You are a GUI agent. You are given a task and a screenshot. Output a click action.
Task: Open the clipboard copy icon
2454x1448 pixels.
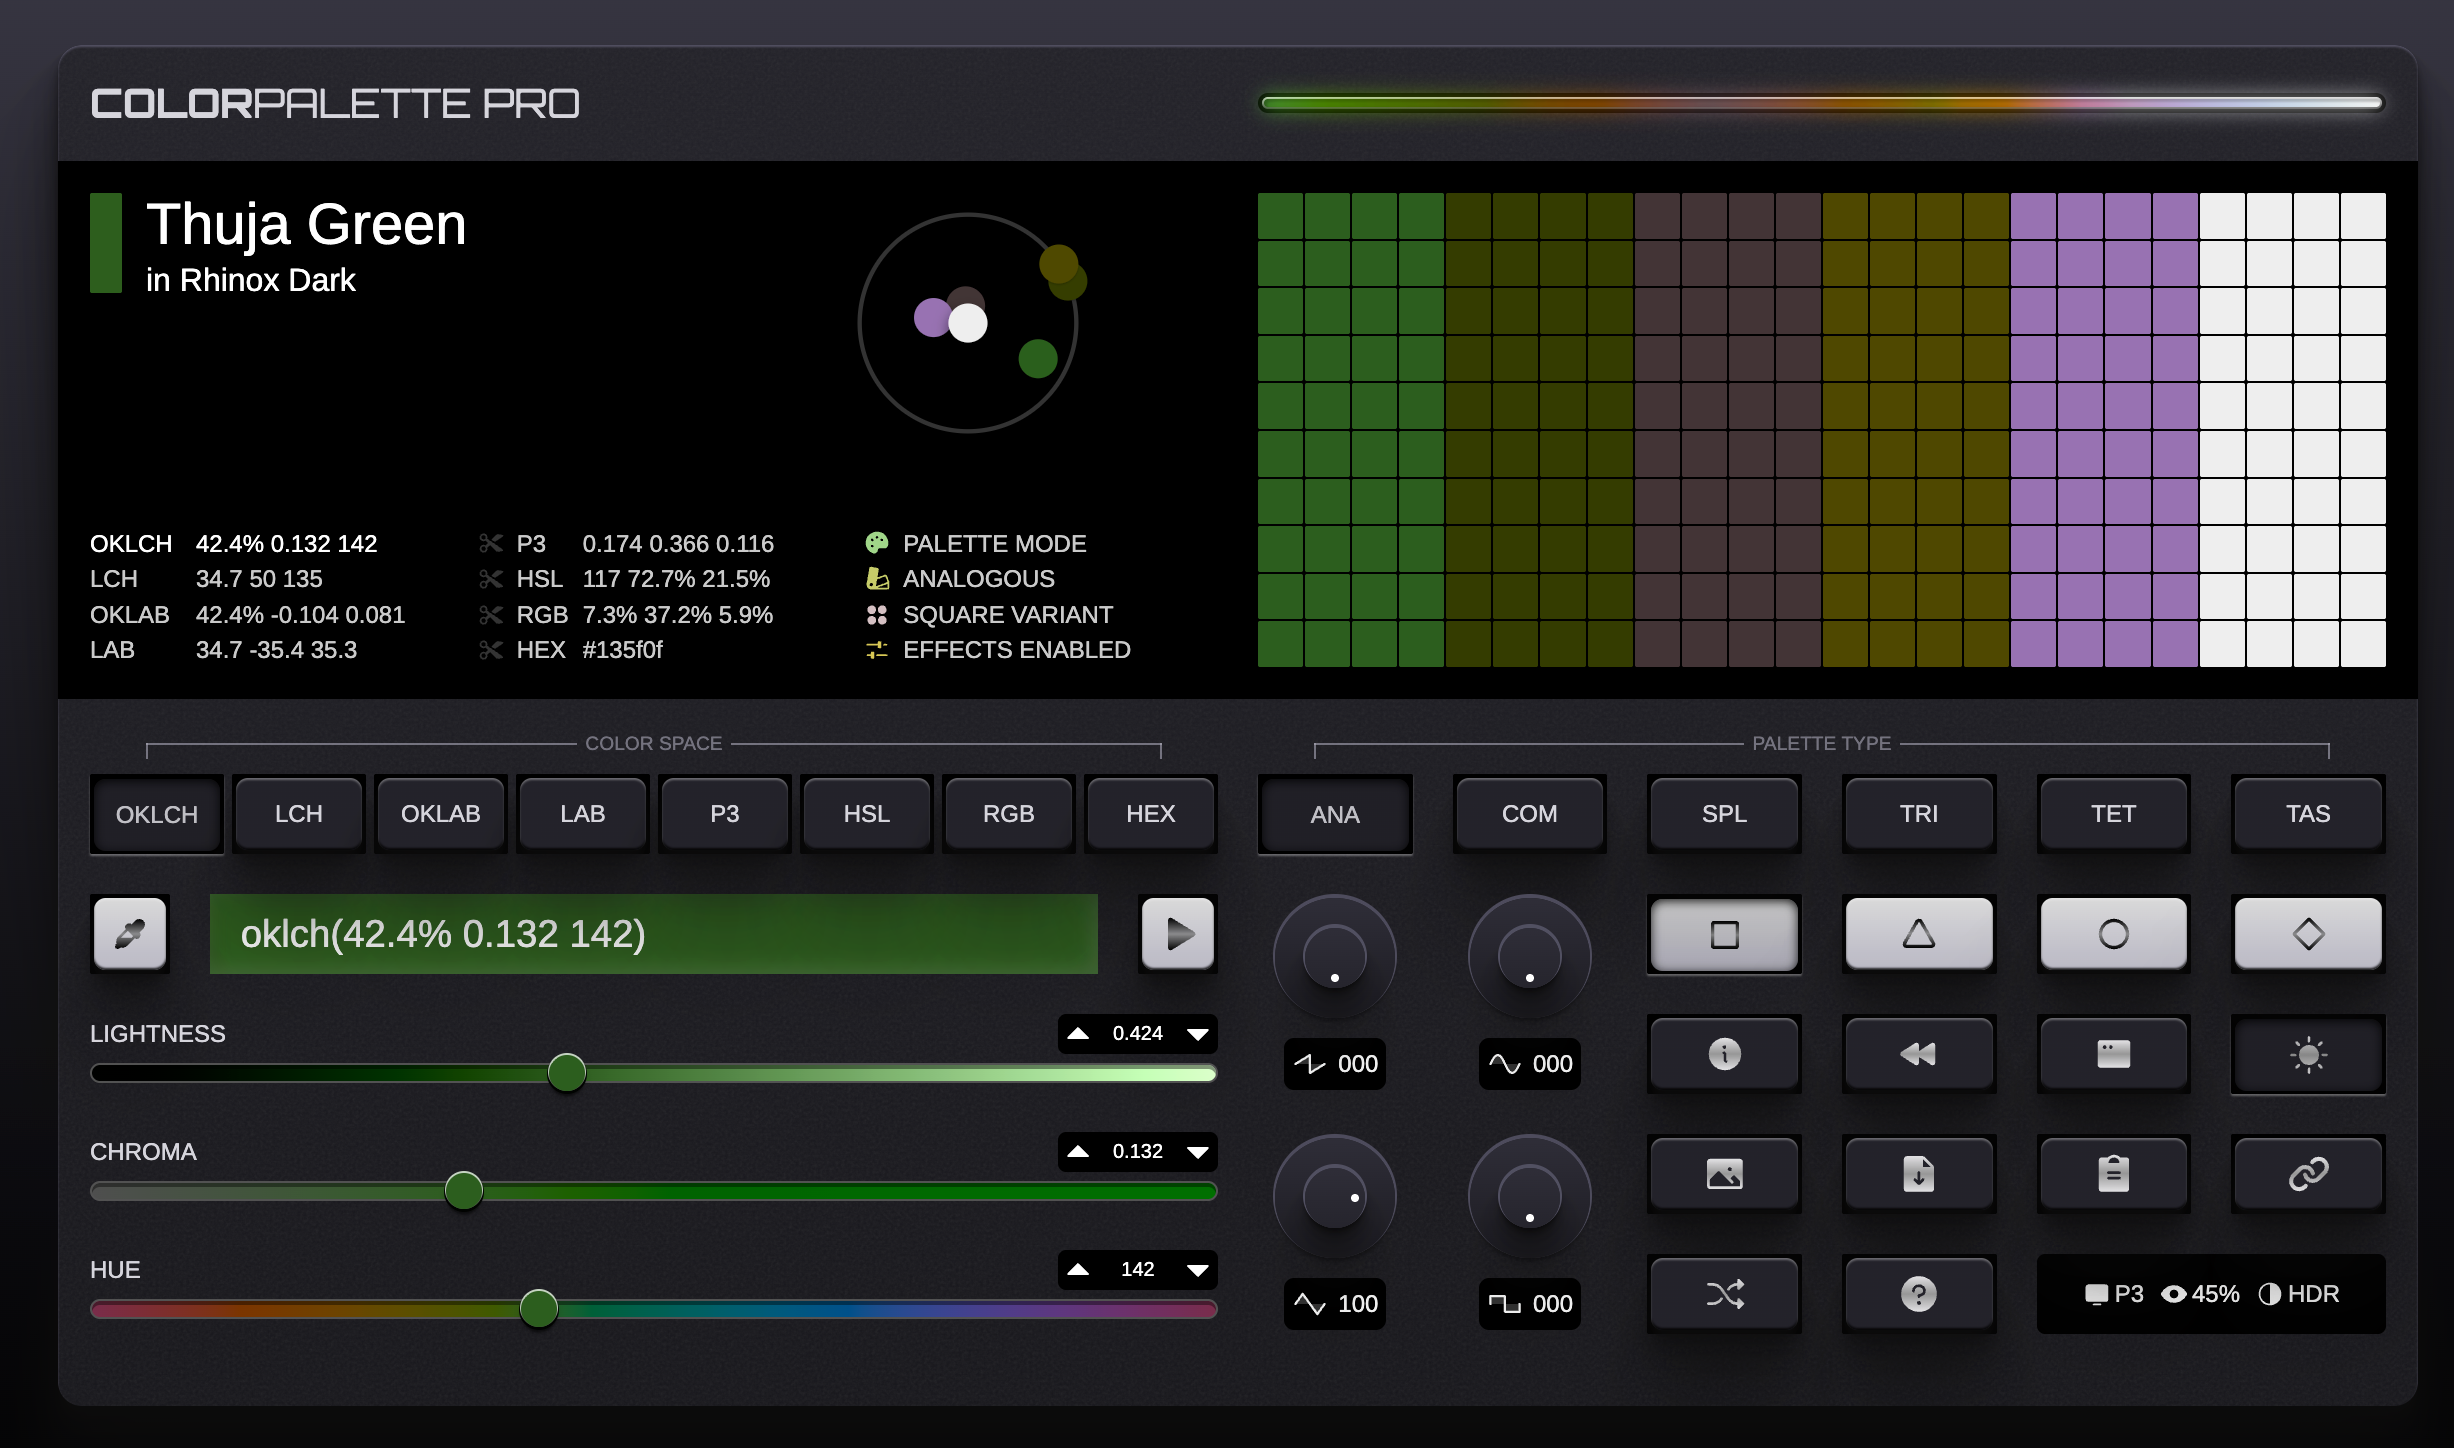(2113, 1174)
